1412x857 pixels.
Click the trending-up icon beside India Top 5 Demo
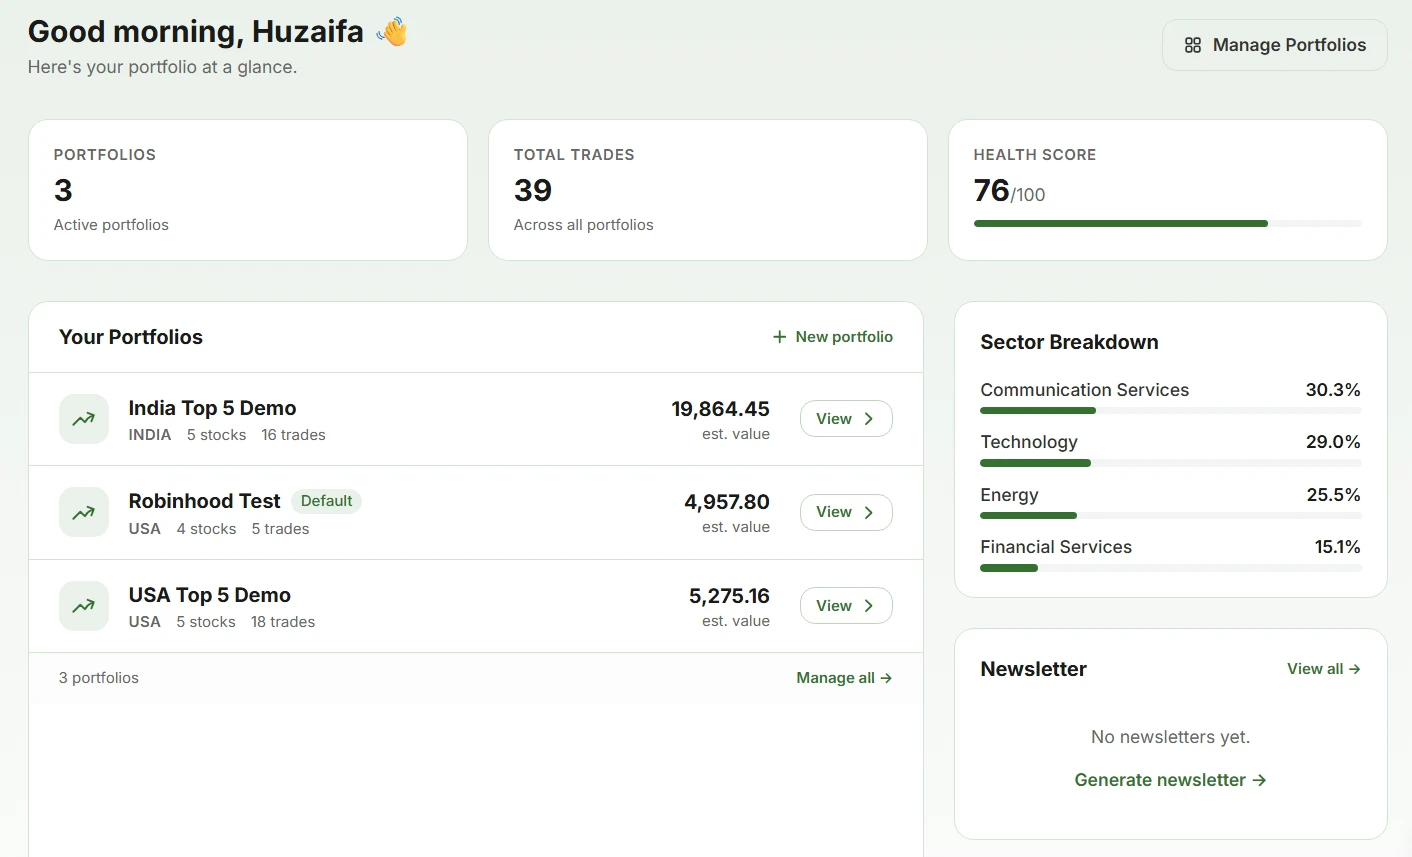pos(84,419)
